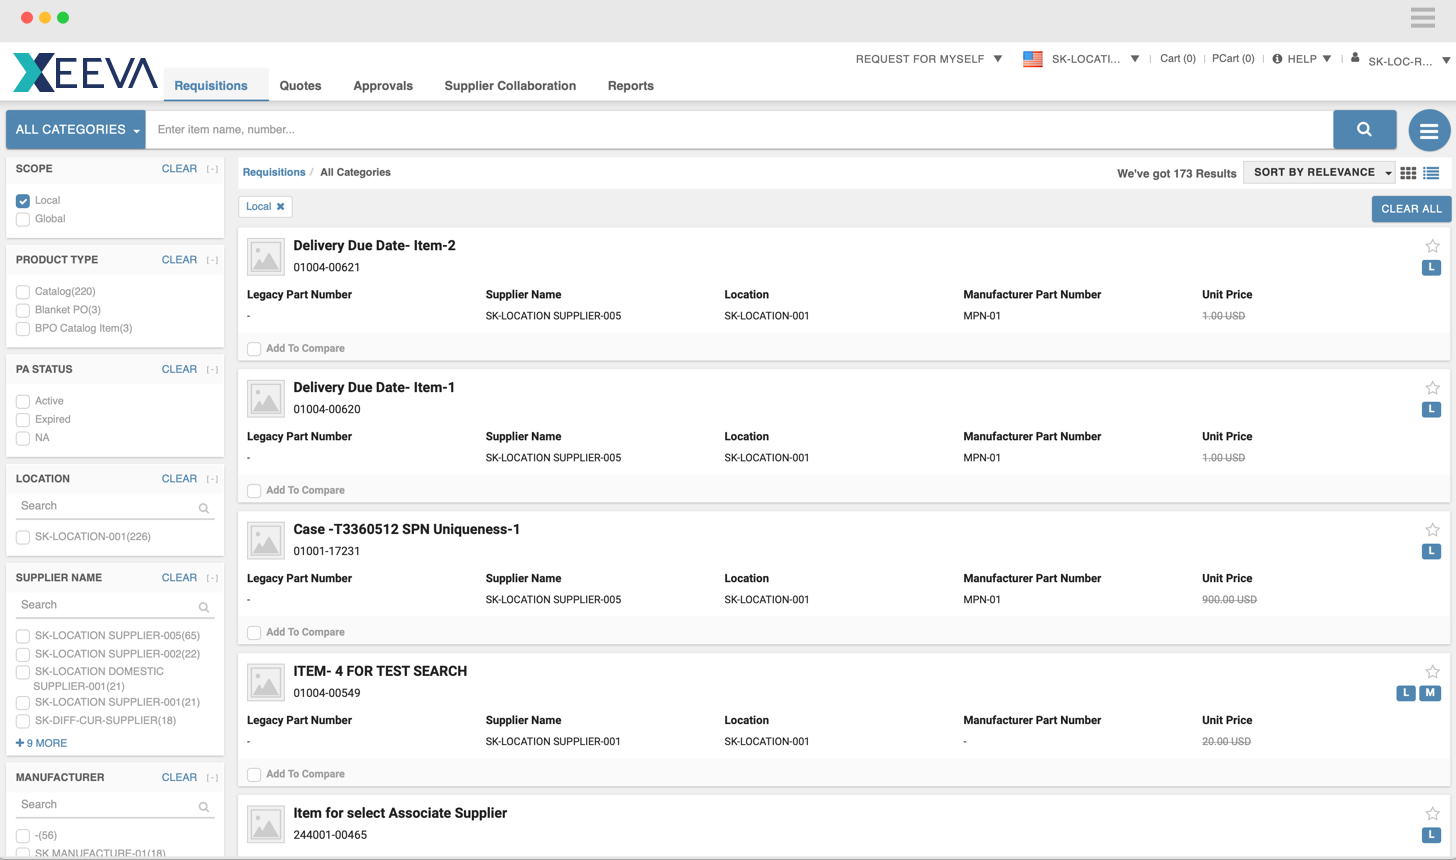Viewport: 1456px width, 860px height.
Task: Favorite Delivery Due Date- Item-2 with star
Action: point(1432,246)
